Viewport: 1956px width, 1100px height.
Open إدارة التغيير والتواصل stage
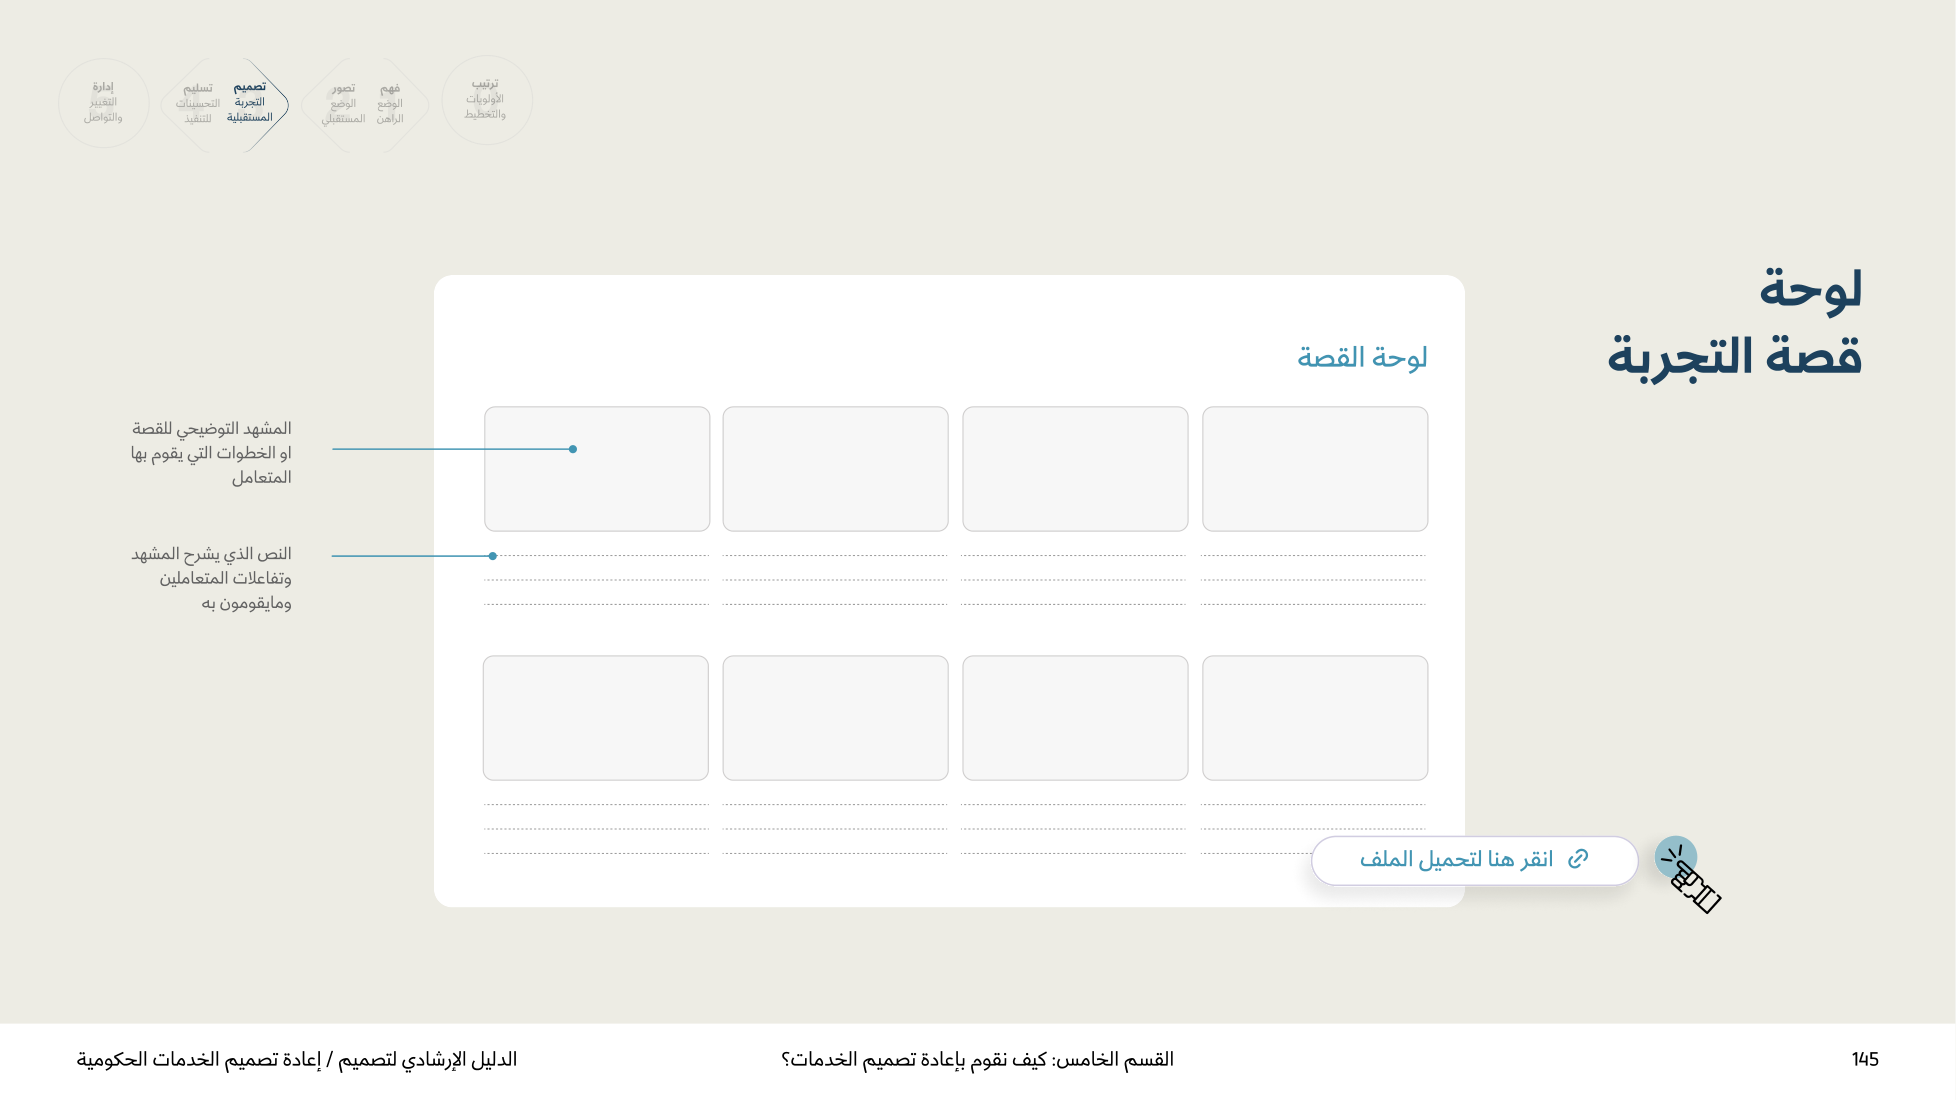[103, 102]
